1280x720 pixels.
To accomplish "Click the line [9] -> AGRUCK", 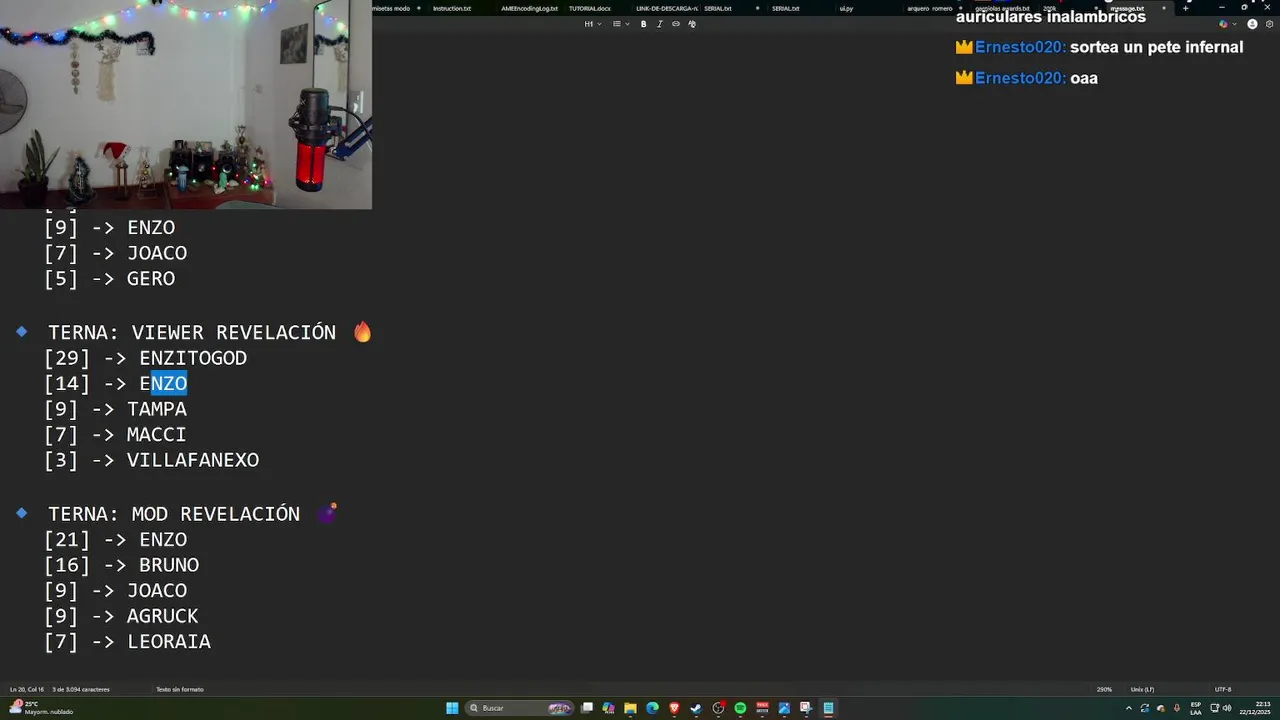I will coord(121,616).
